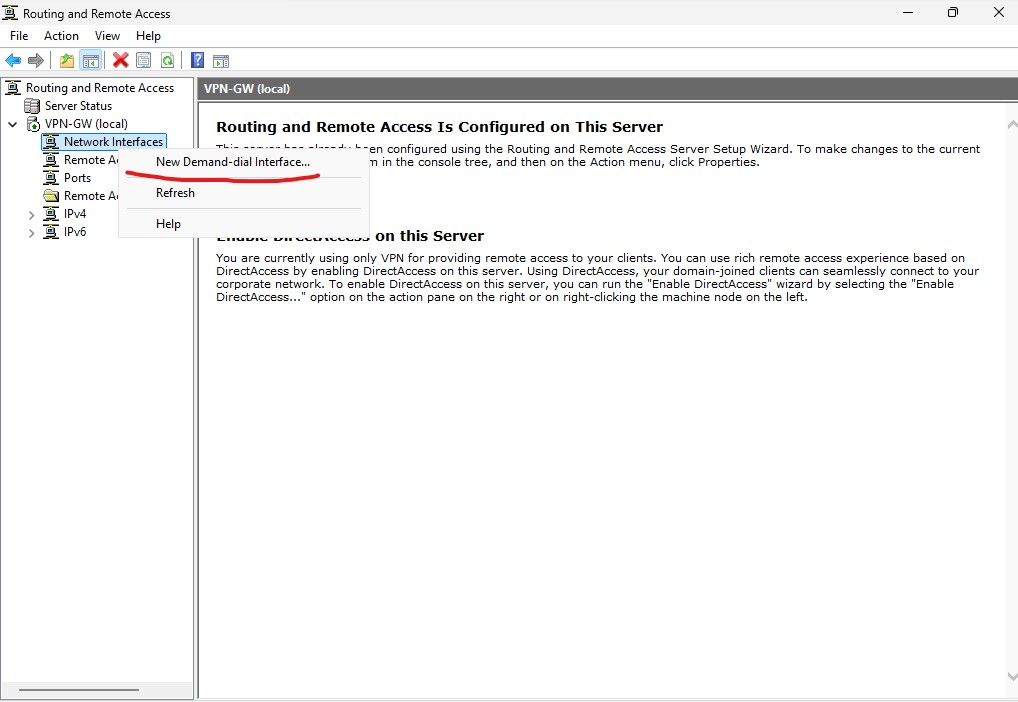The height and width of the screenshot is (702, 1018).
Task: Expand the IPv4 tree node
Action: [31, 214]
